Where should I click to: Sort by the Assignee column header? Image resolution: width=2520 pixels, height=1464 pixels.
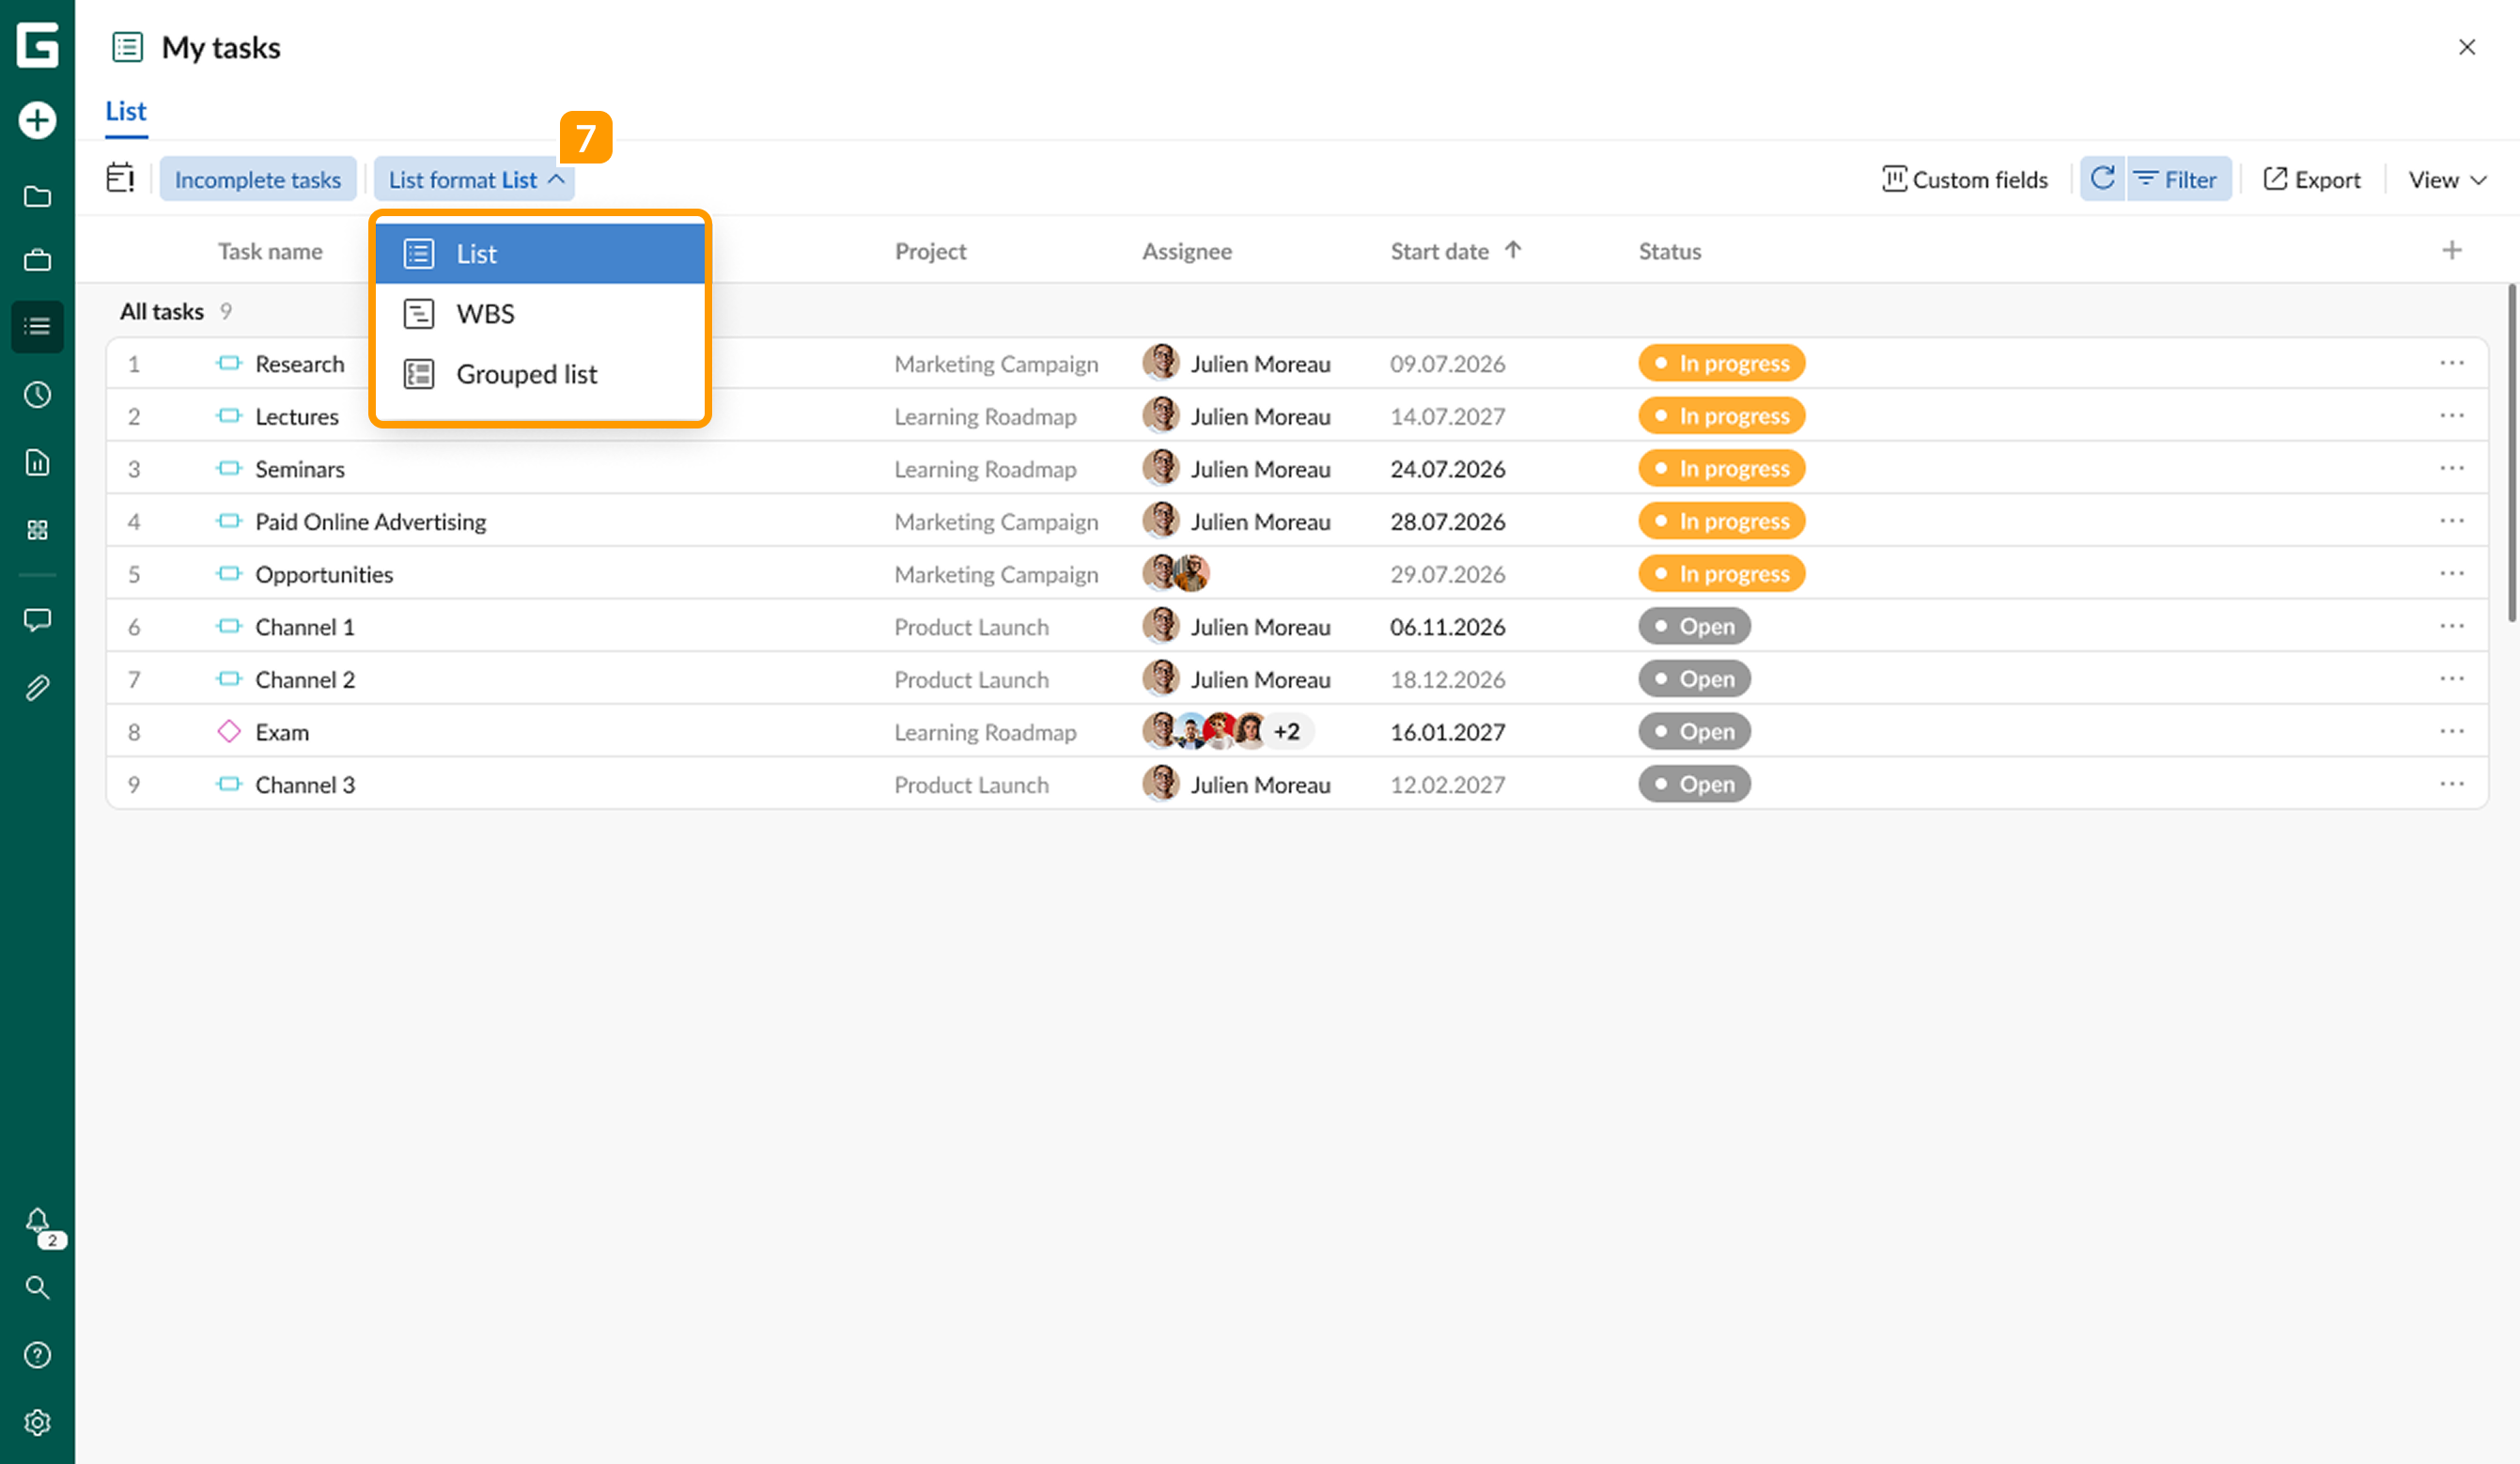tap(1187, 251)
